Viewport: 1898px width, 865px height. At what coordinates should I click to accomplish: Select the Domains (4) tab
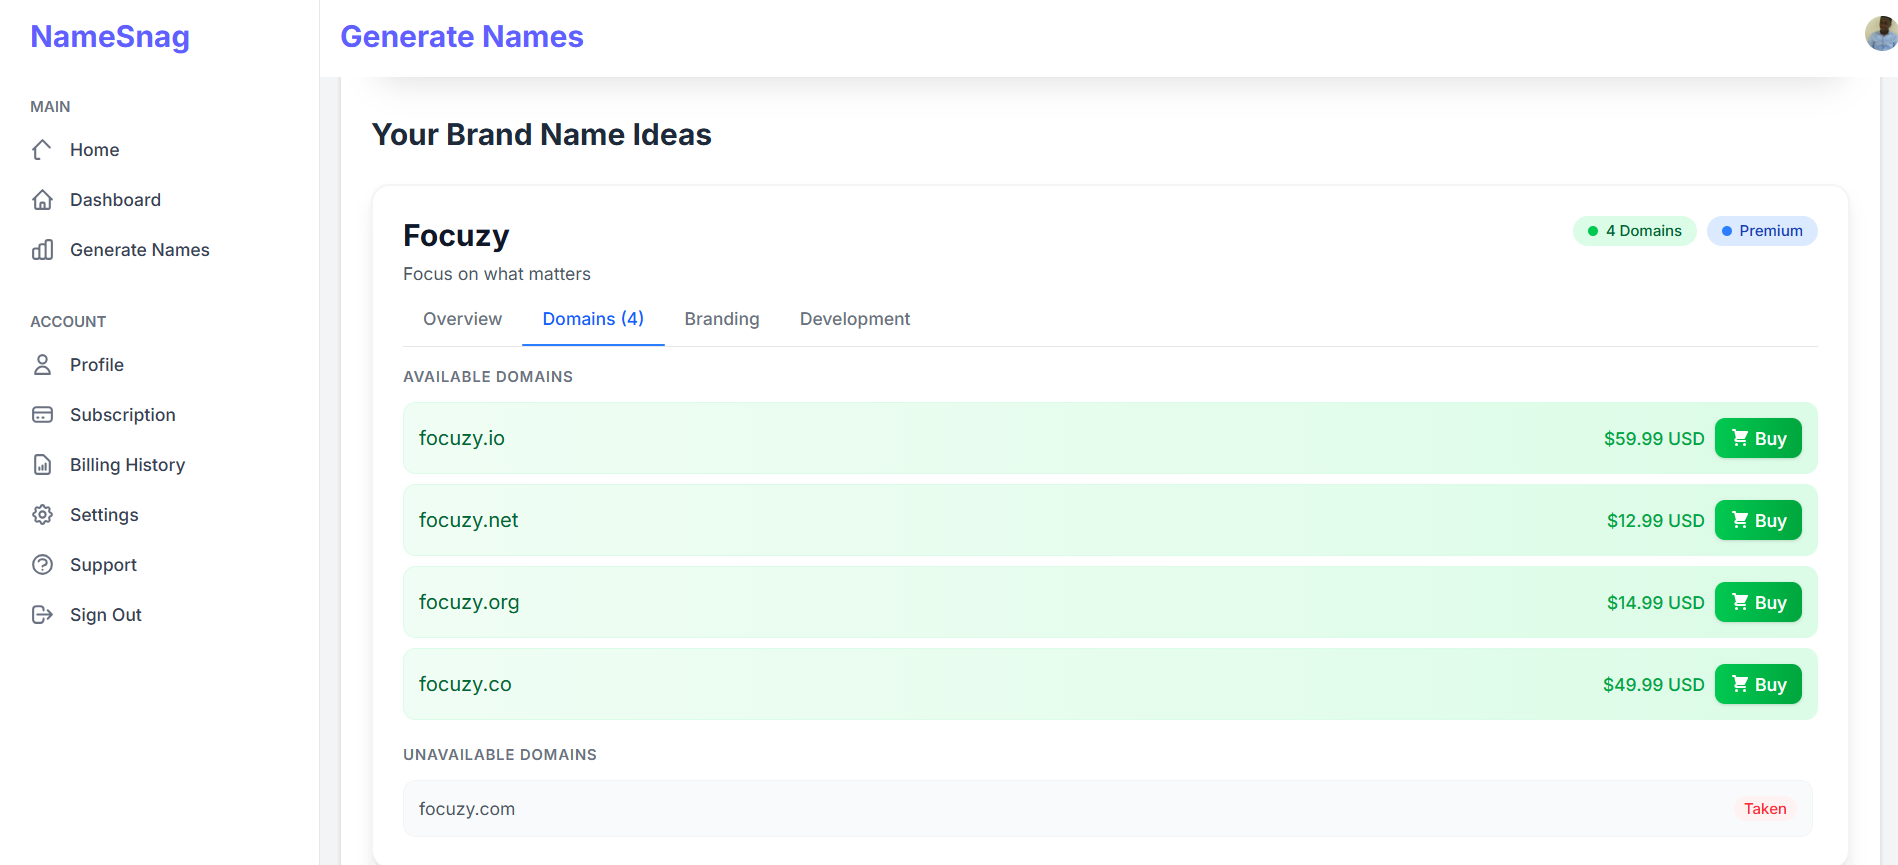(x=593, y=319)
